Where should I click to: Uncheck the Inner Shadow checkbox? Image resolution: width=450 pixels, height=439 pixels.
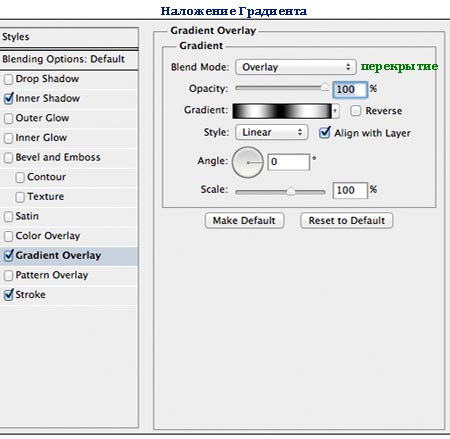pyautogui.click(x=8, y=99)
